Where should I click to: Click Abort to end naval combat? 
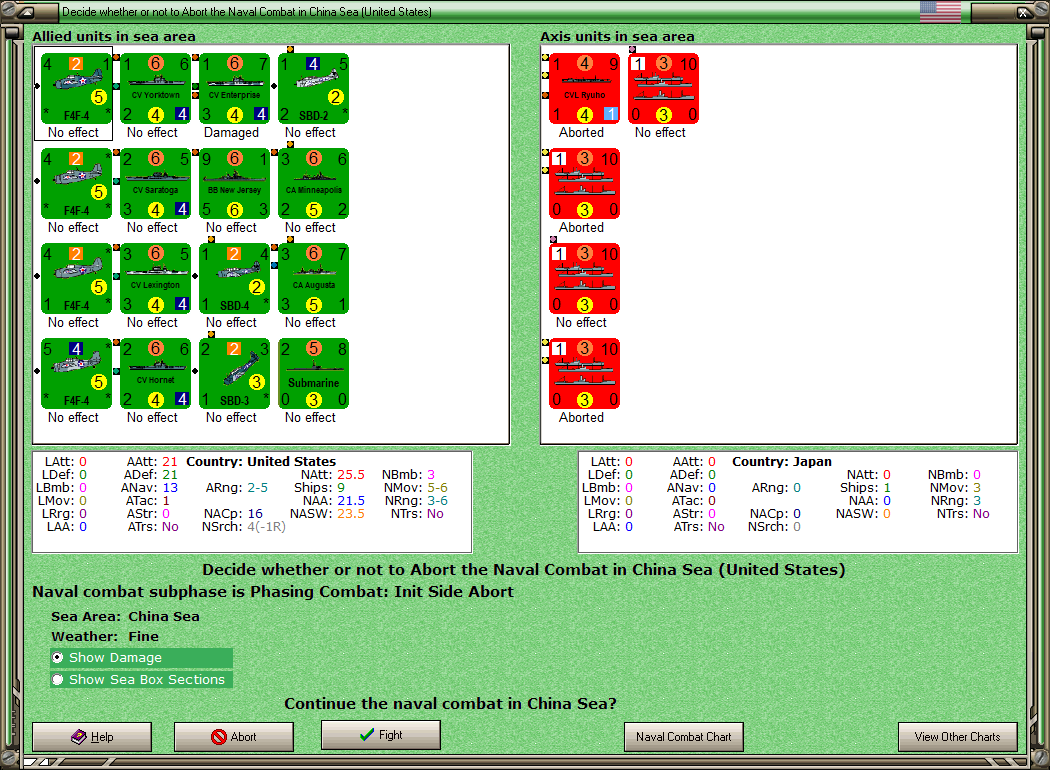click(x=234, y=737)
